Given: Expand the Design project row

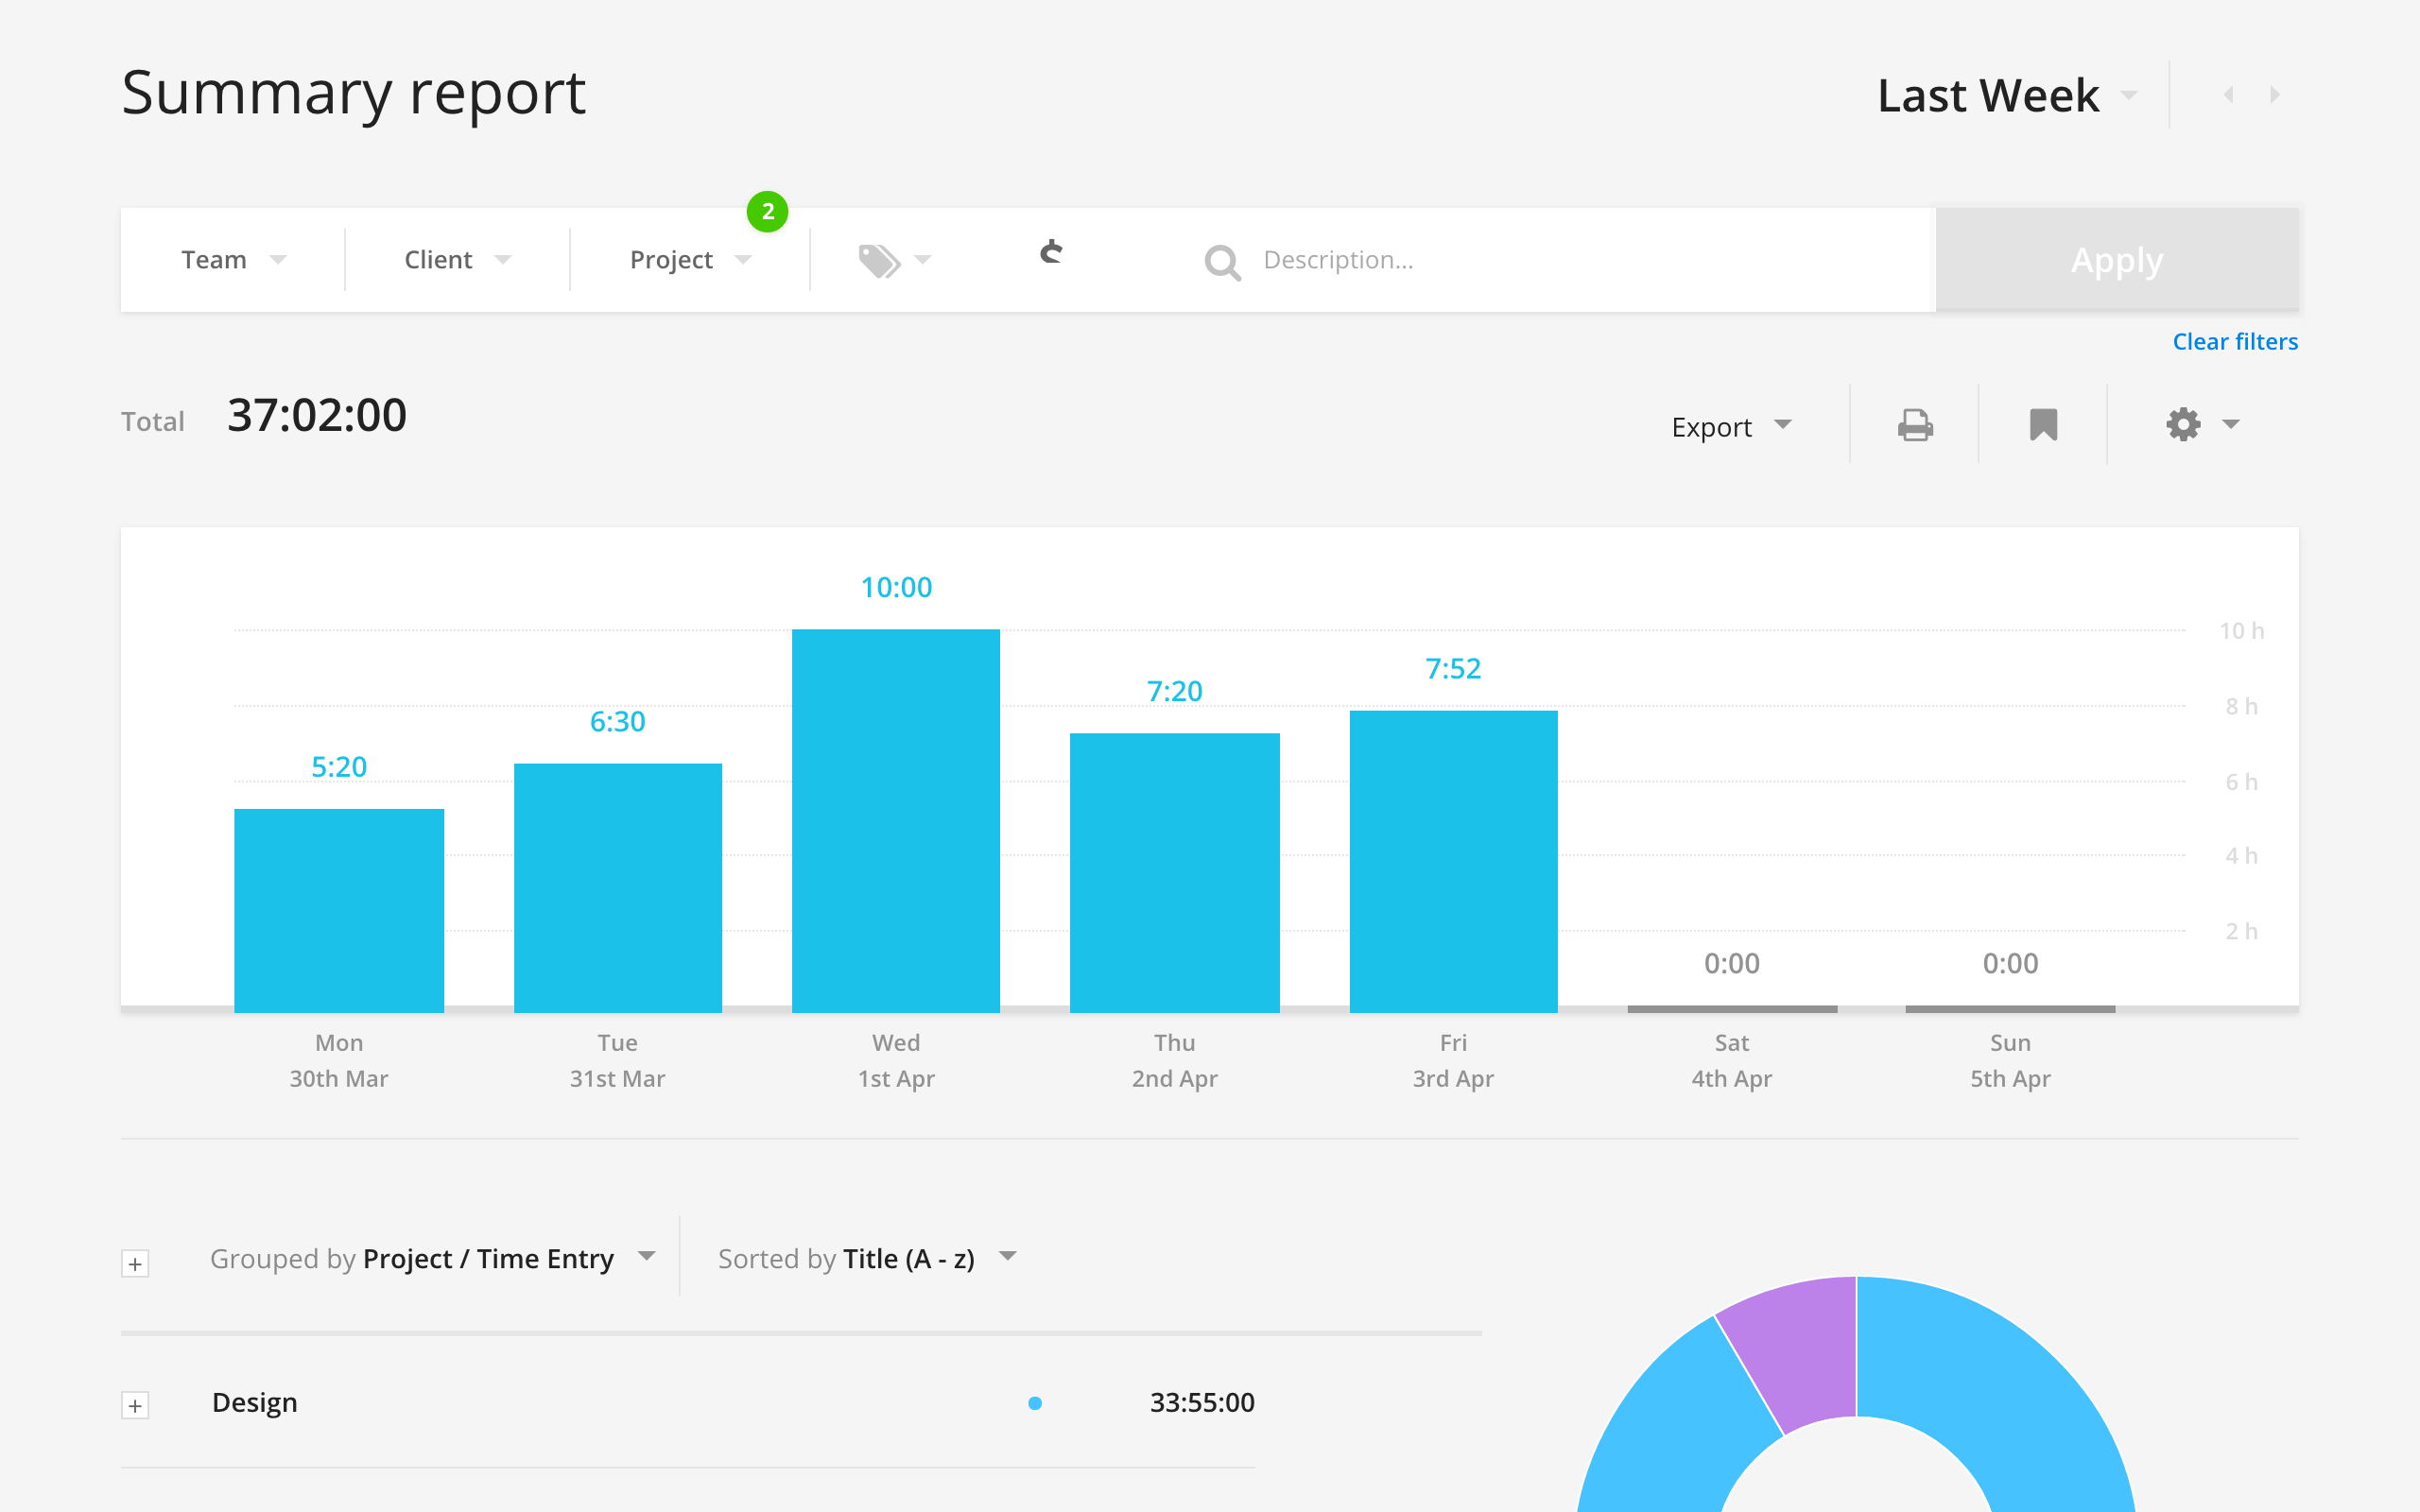Looking at the screenshot, I should pos(136,1402).
